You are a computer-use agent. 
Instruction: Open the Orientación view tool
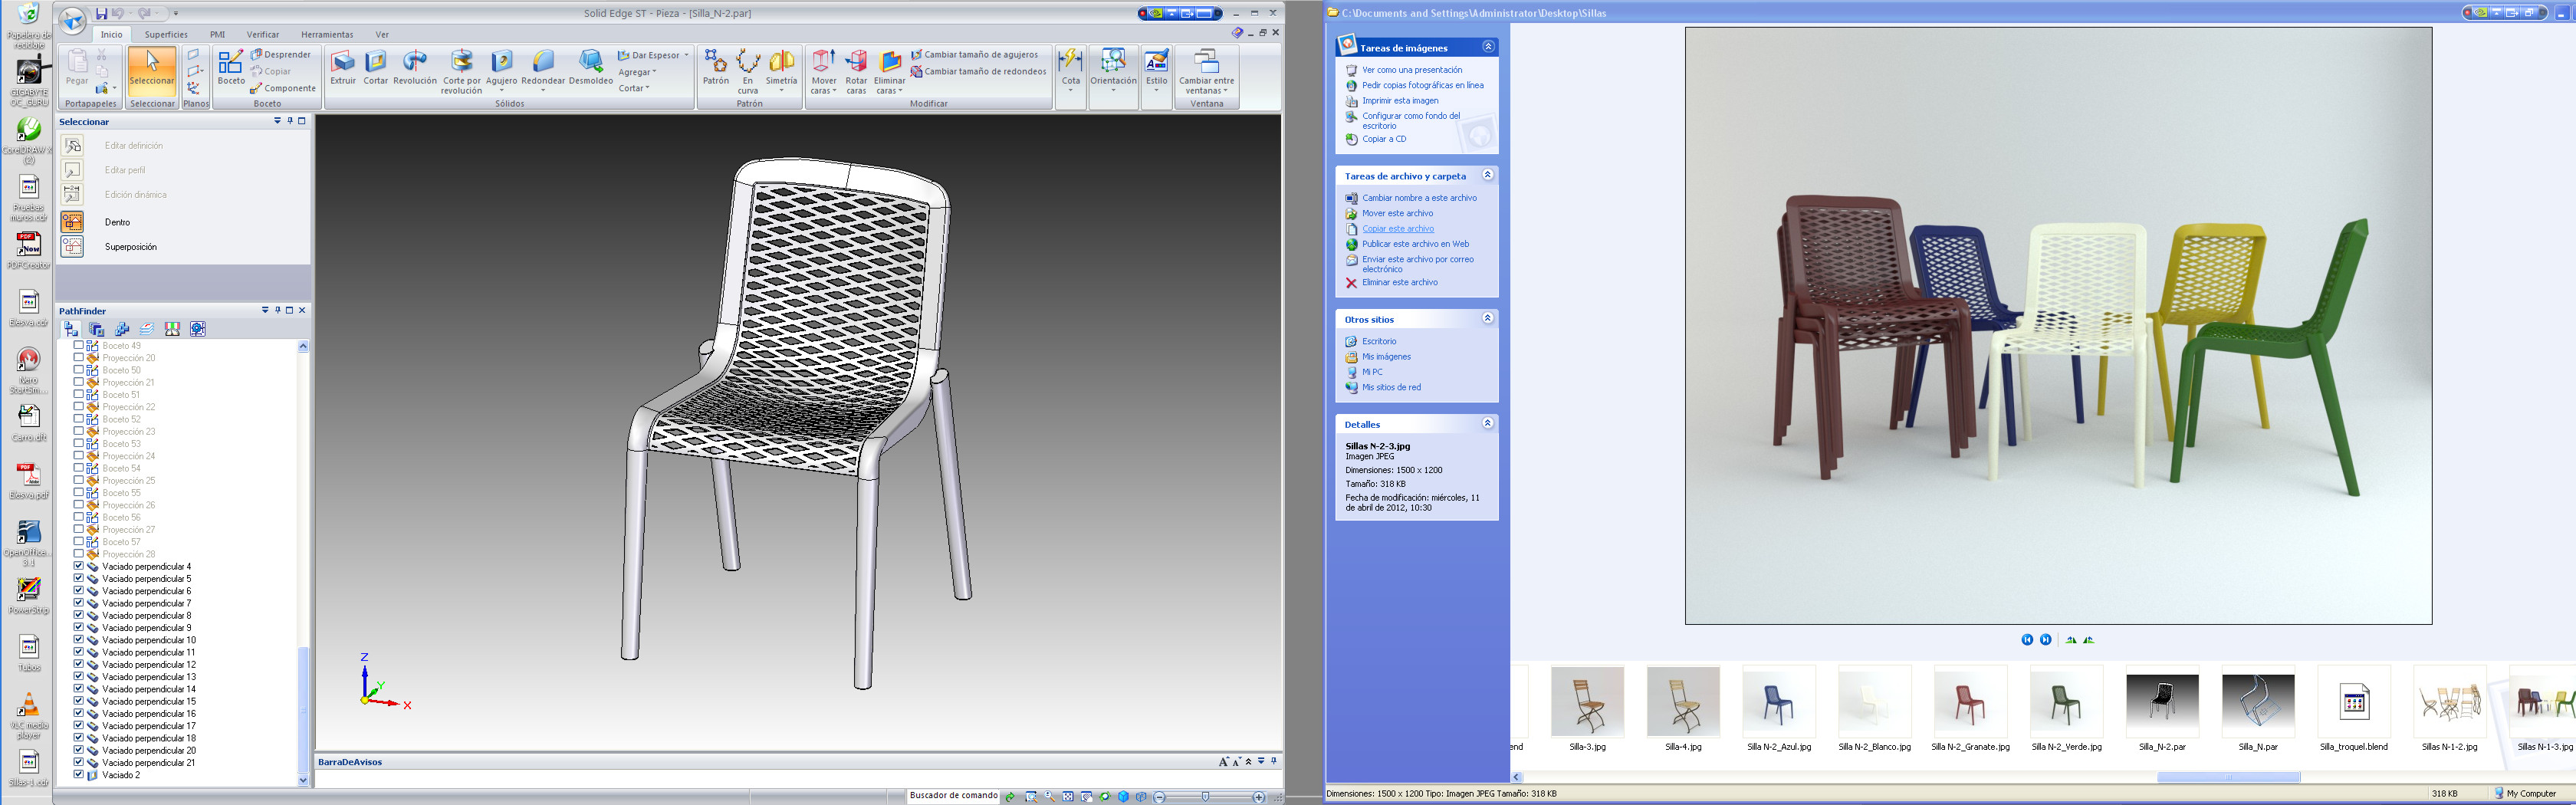(x=1113, y=68)
